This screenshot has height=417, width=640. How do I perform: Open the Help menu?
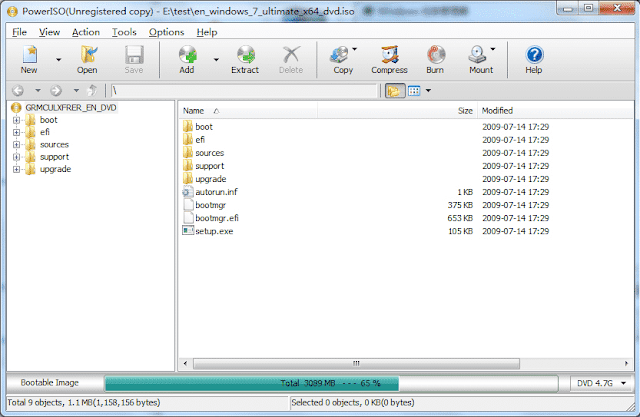point(207,32)
